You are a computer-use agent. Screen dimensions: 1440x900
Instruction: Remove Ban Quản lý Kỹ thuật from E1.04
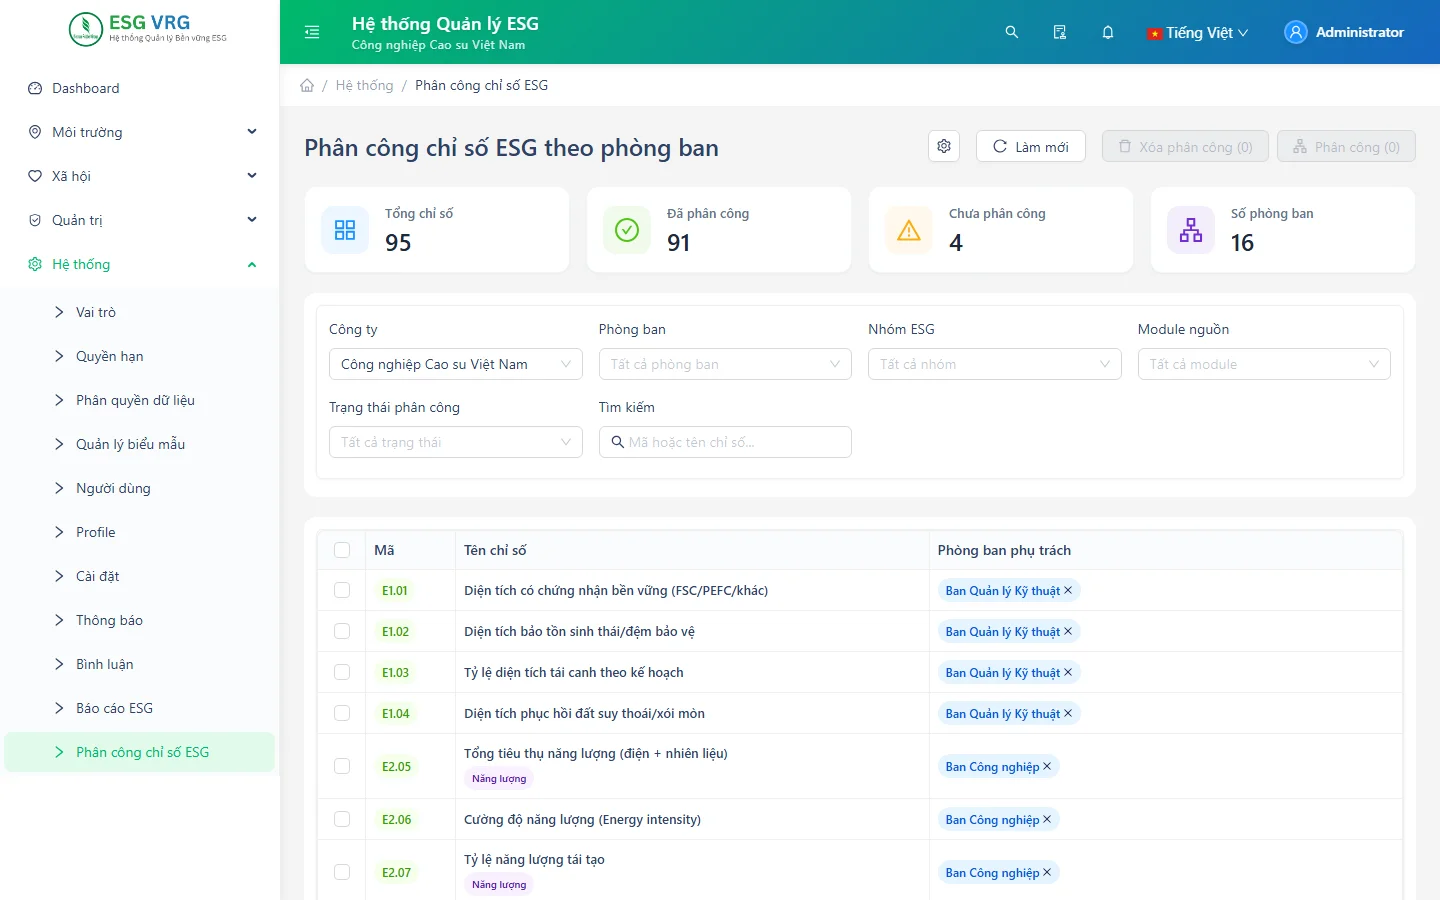coord(1068,713)
